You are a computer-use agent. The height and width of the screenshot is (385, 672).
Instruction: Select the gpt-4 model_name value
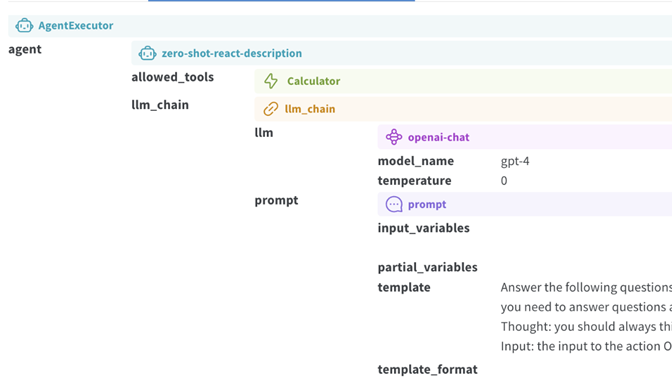[515, 161]
